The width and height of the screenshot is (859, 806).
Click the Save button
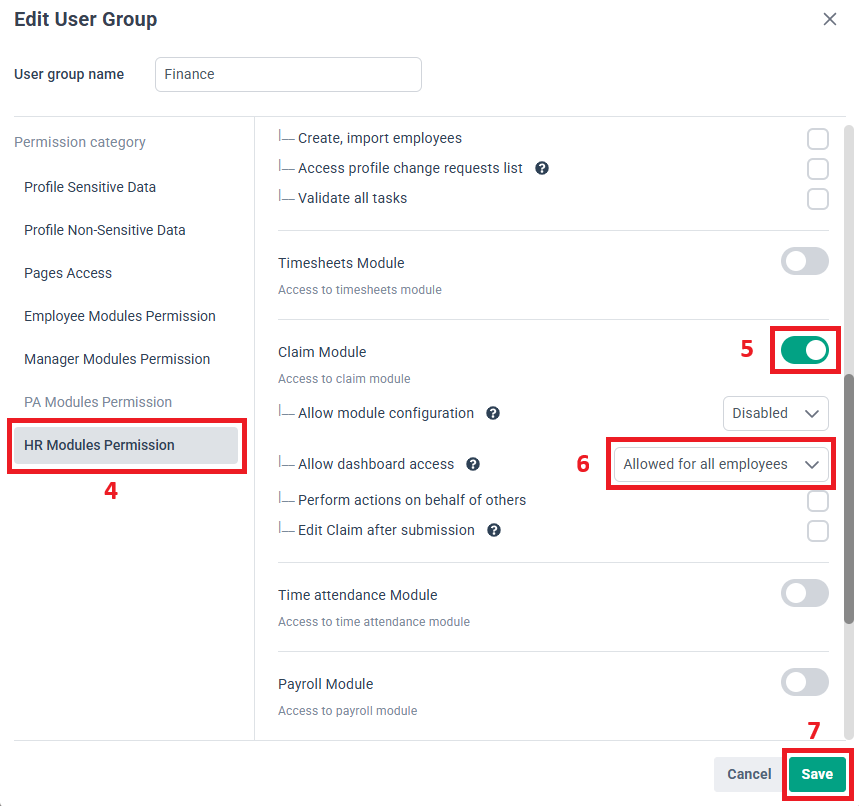point(817,774)
